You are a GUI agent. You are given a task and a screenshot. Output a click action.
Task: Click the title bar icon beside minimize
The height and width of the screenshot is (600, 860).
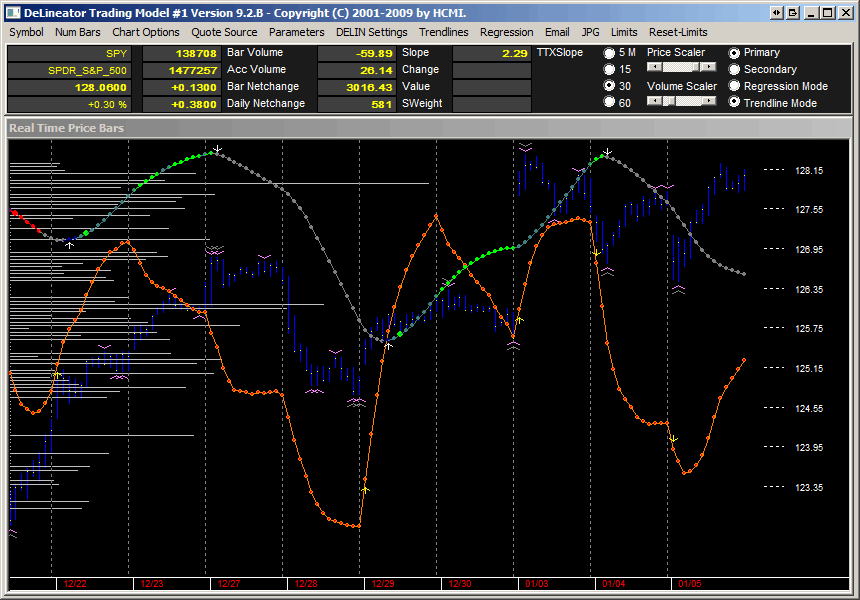click(x=793, y=13)
